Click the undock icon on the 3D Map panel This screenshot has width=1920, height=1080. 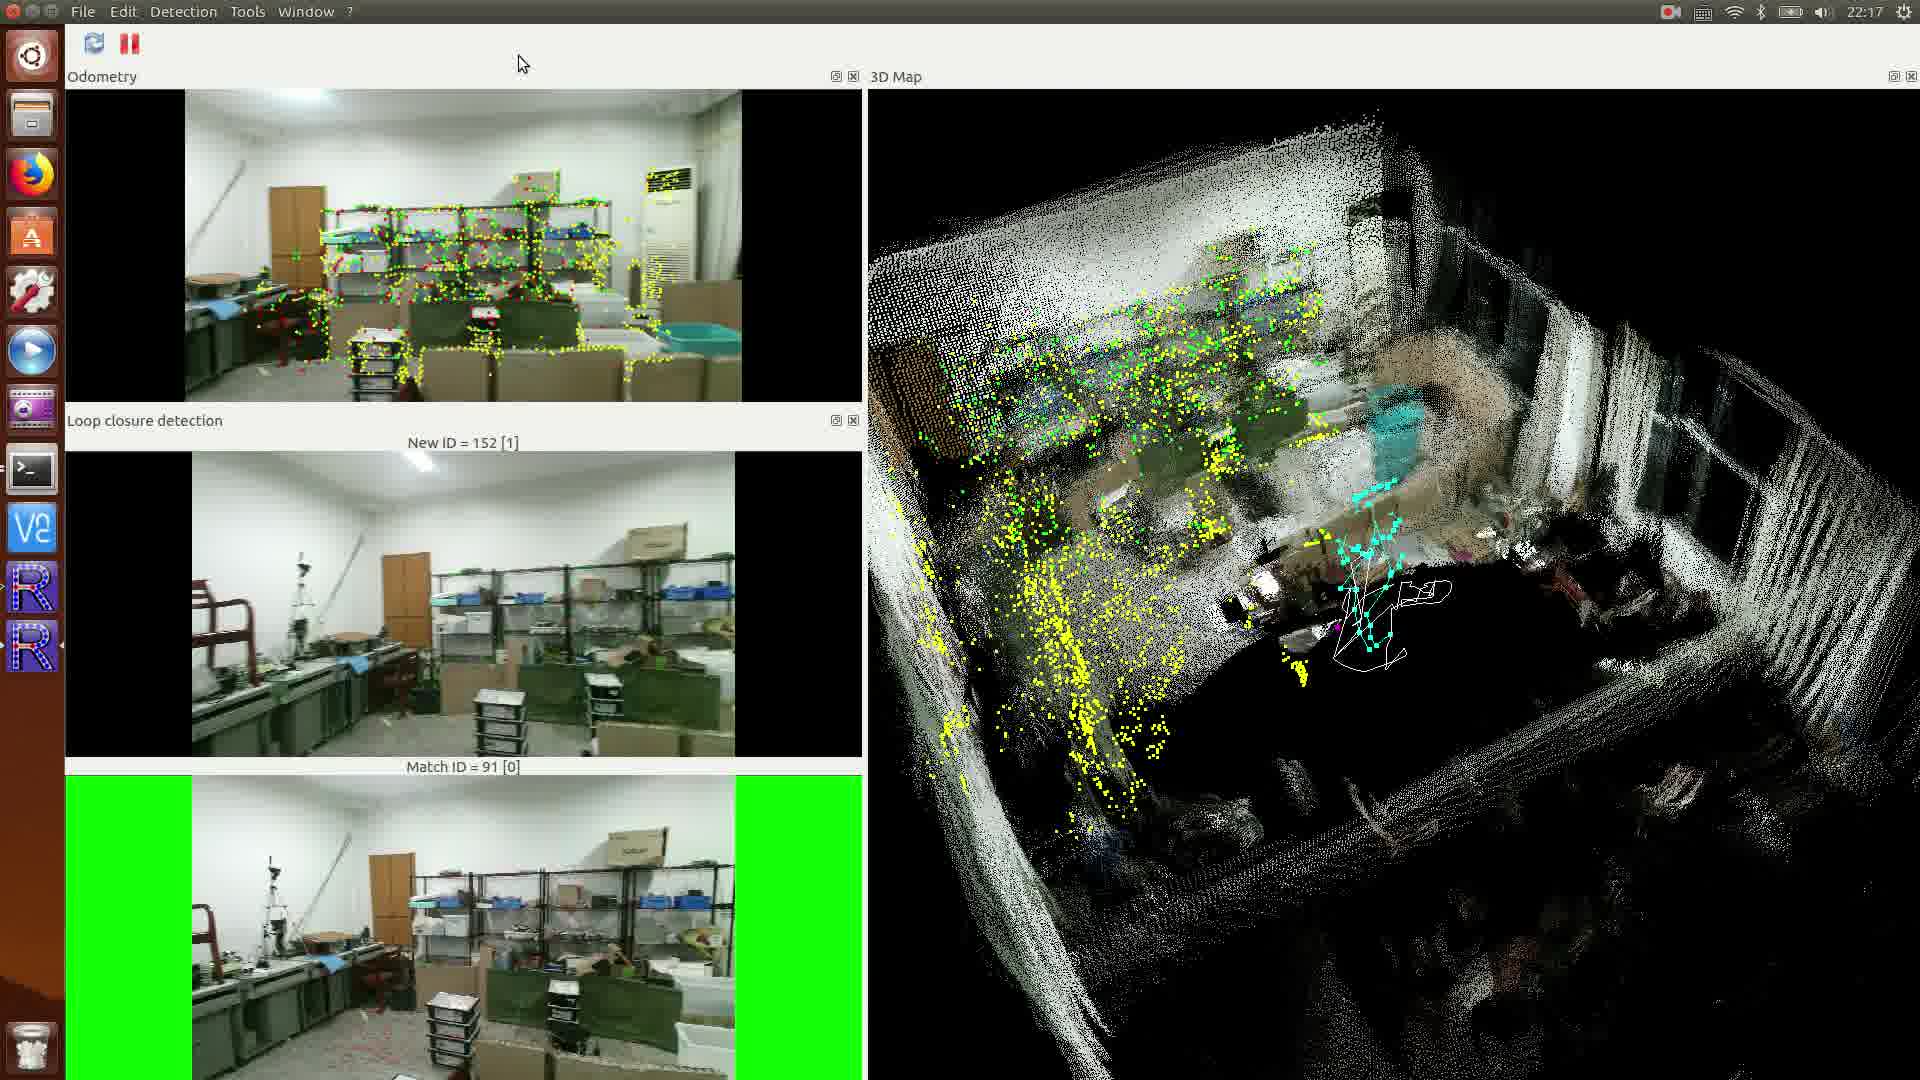click(1893, 75)
